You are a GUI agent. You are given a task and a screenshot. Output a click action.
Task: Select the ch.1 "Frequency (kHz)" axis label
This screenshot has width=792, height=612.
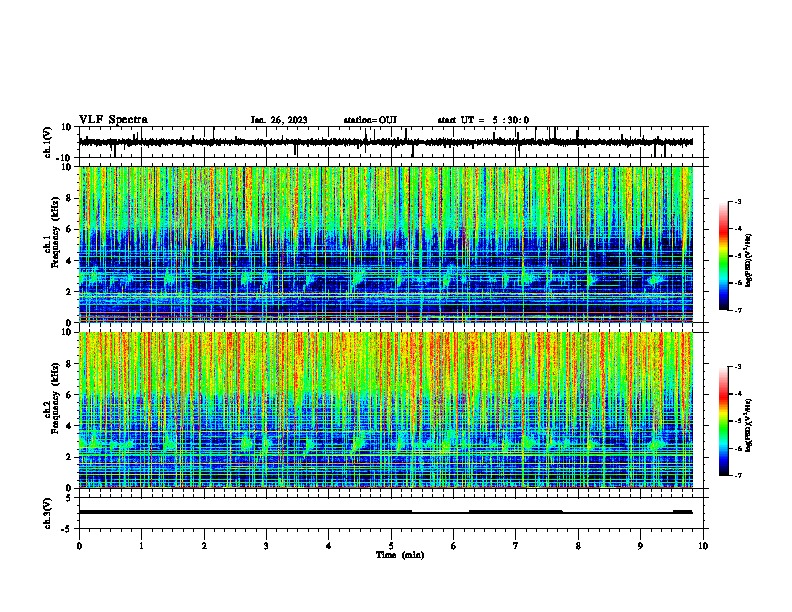56,233
